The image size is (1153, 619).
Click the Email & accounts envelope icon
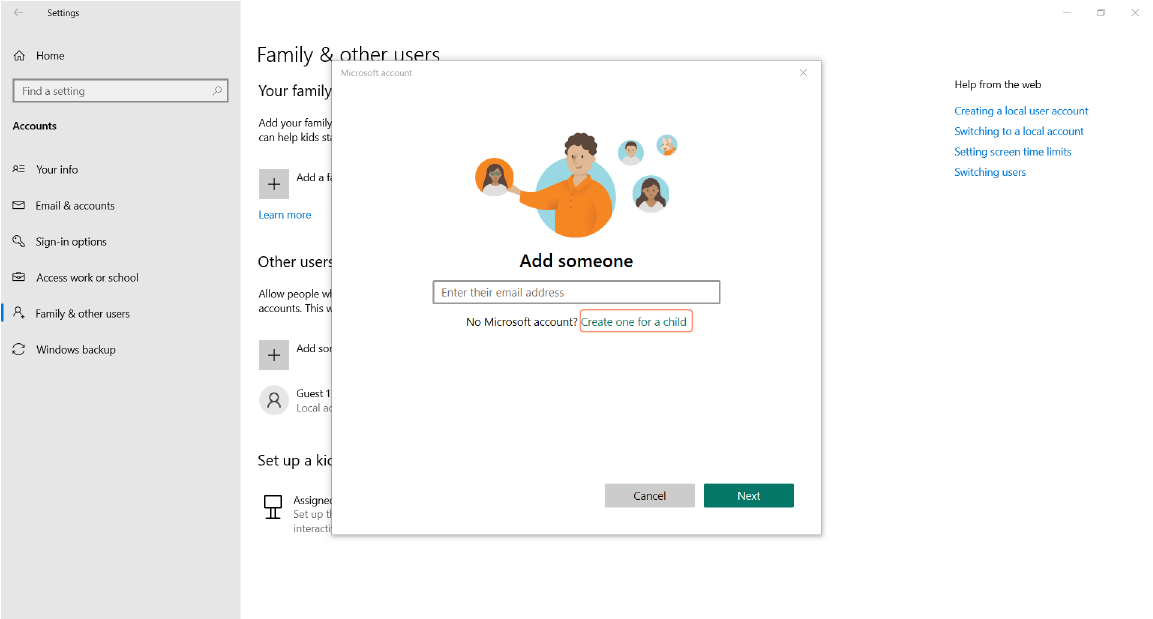click(19, 206)
